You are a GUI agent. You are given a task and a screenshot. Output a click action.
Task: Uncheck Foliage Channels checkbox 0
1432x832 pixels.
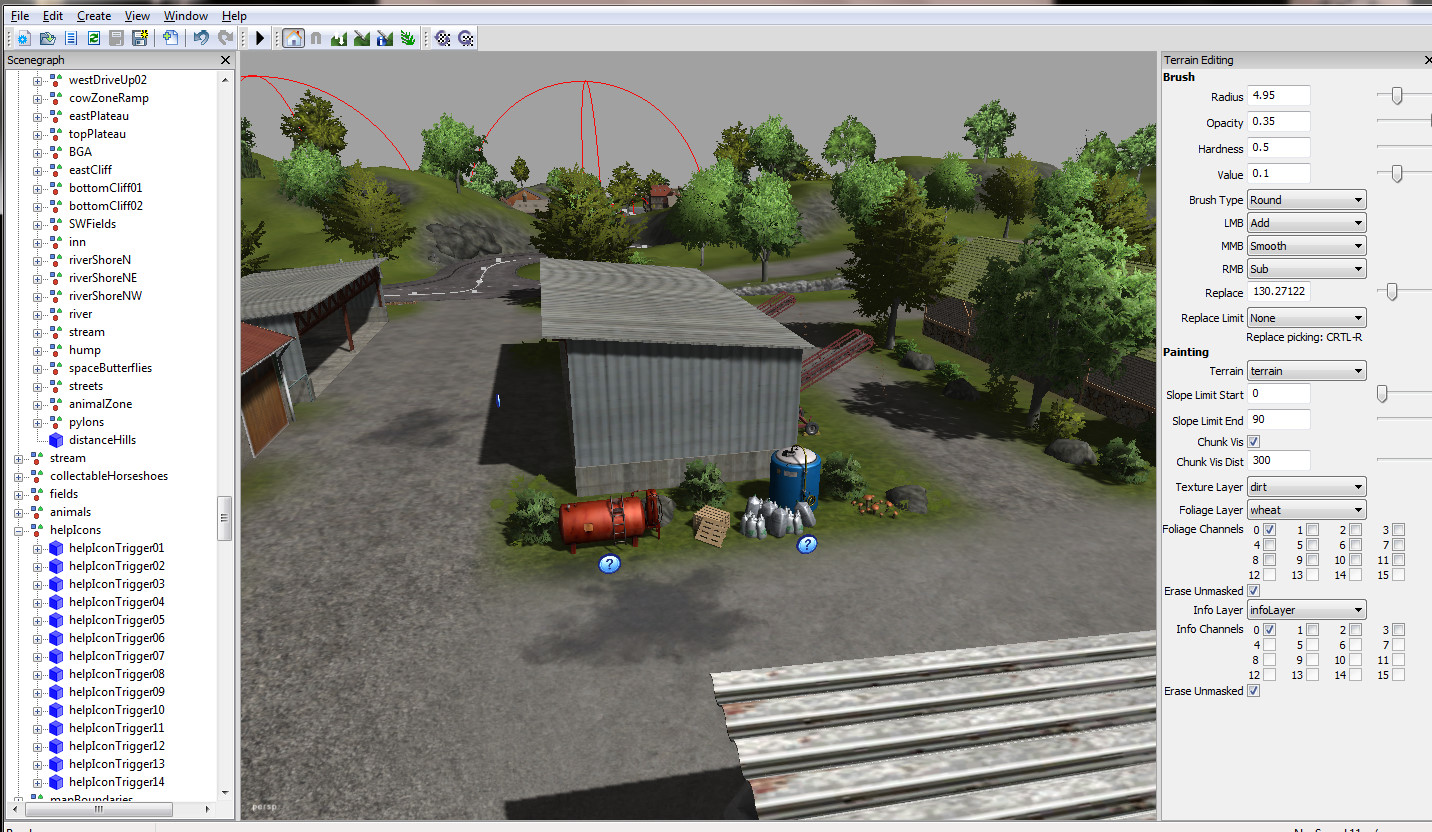click(x=1270, y=530)
